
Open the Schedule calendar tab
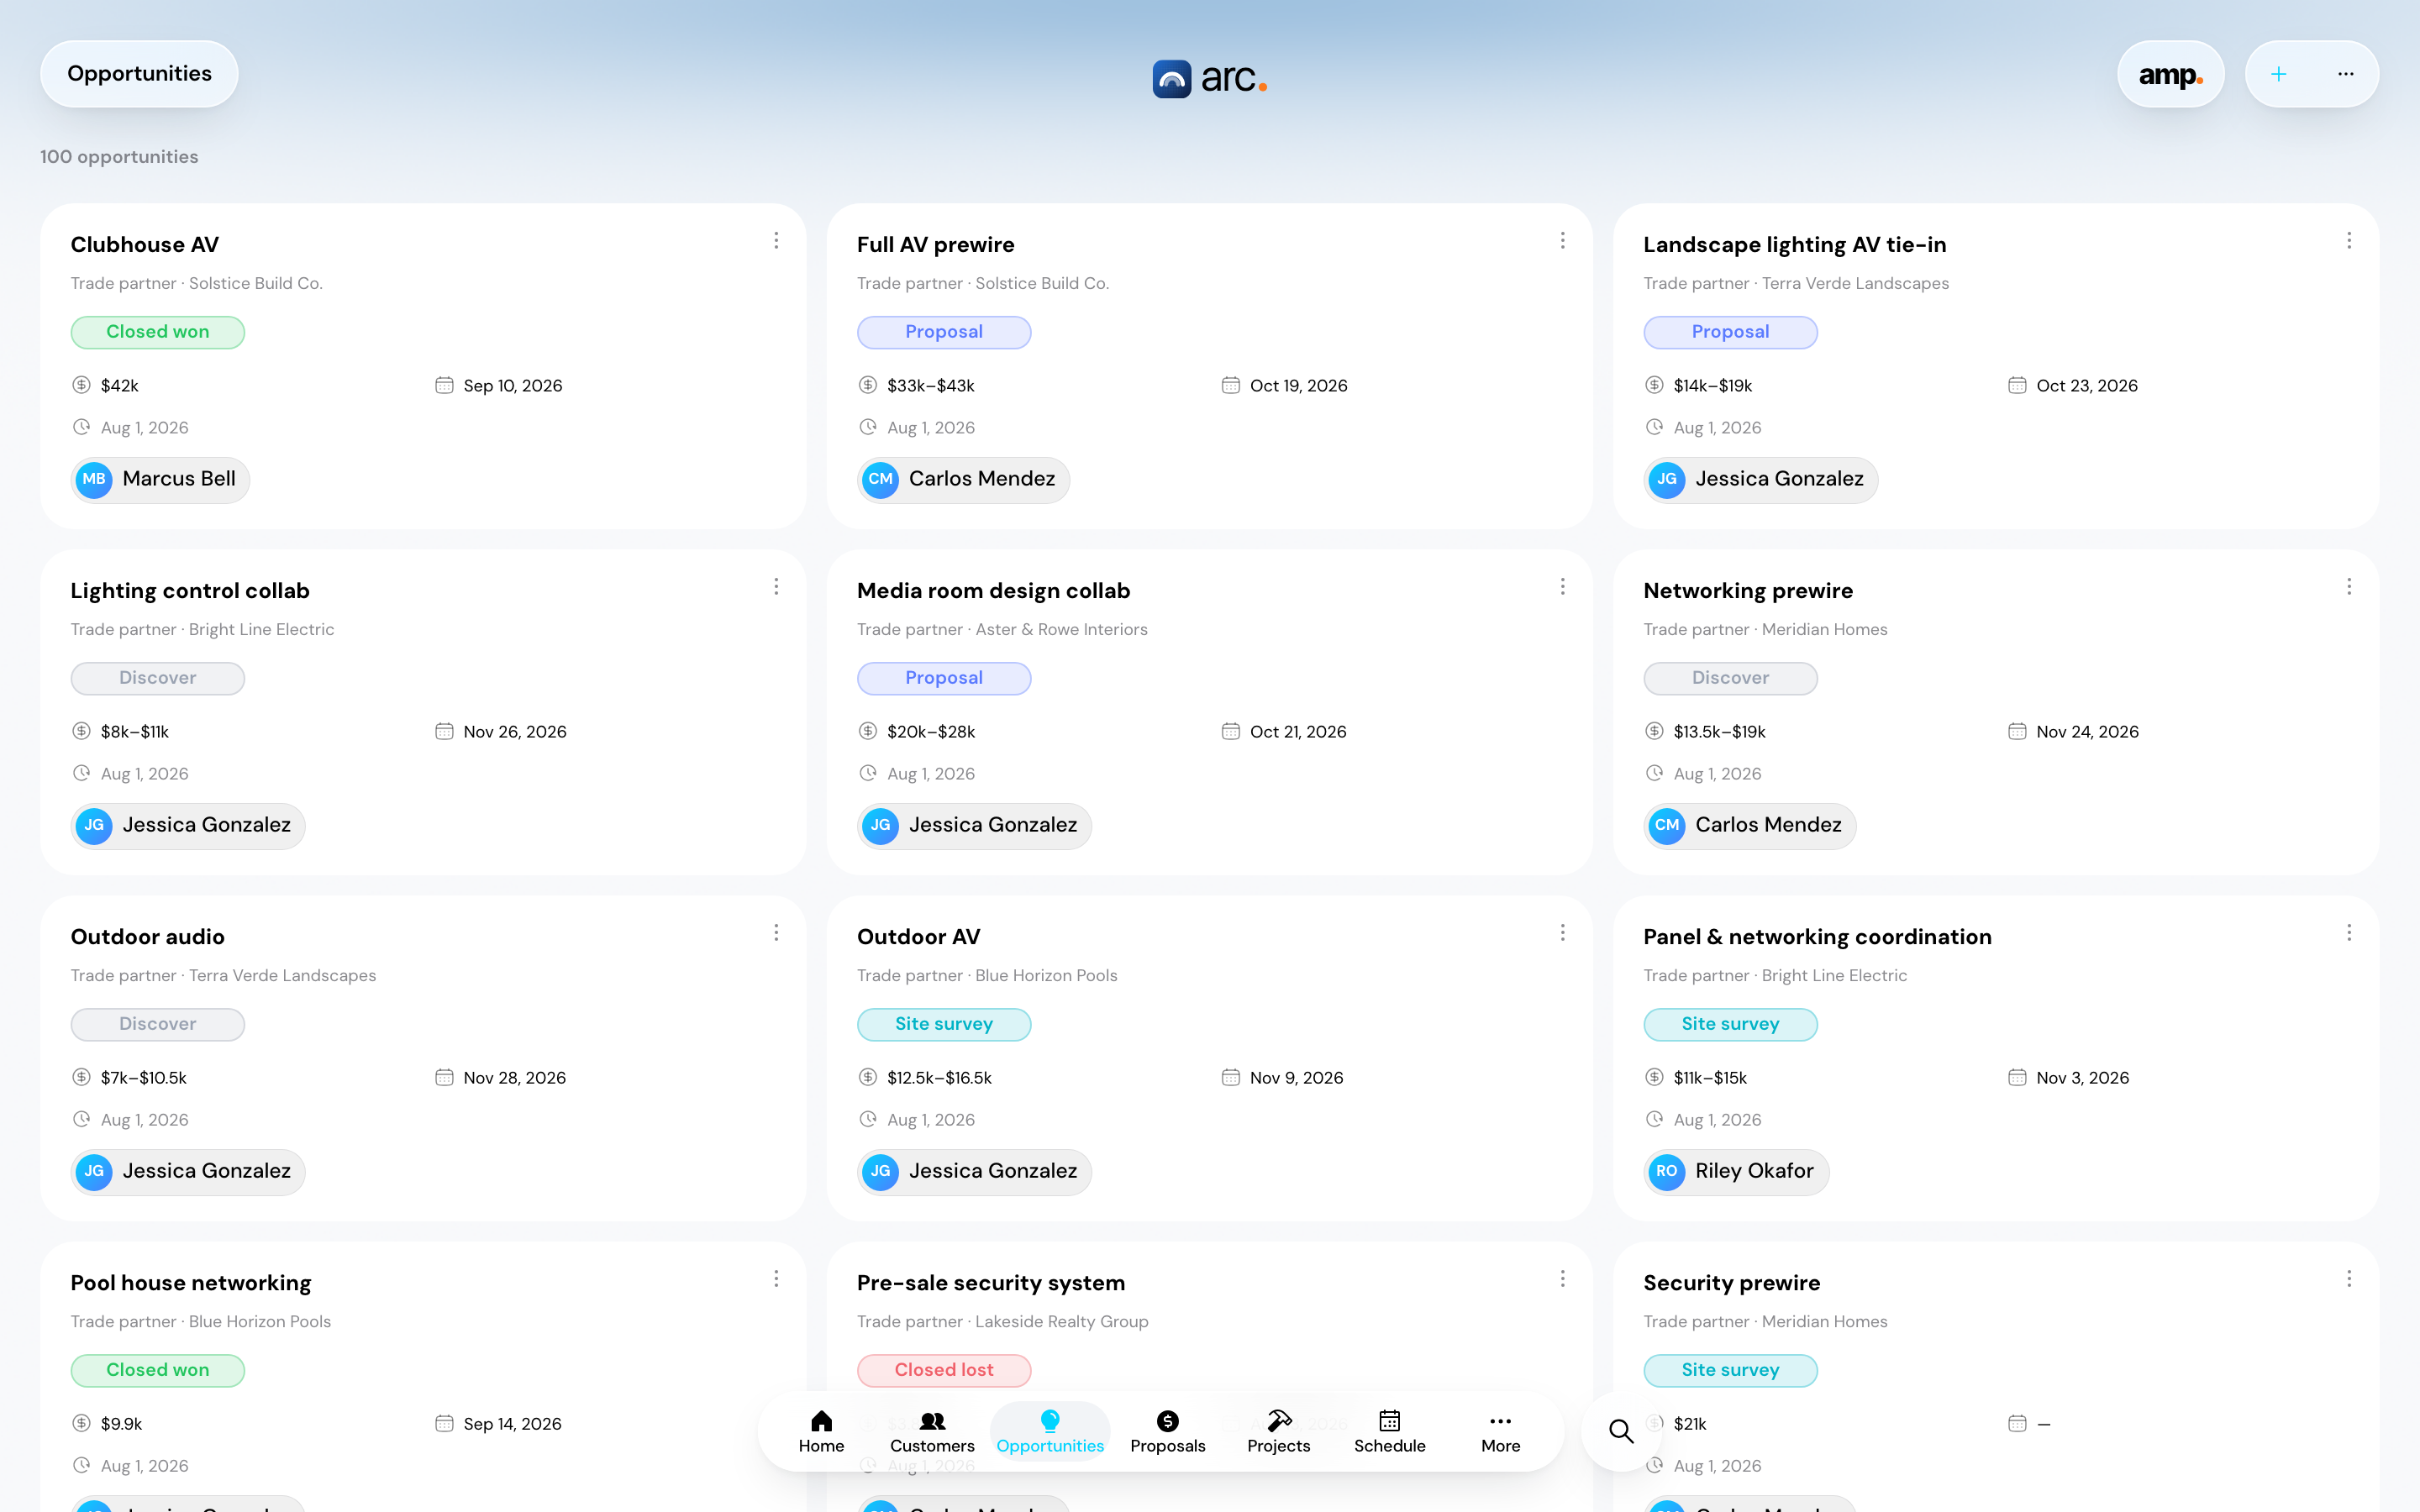click(x=1389, y=1431)
